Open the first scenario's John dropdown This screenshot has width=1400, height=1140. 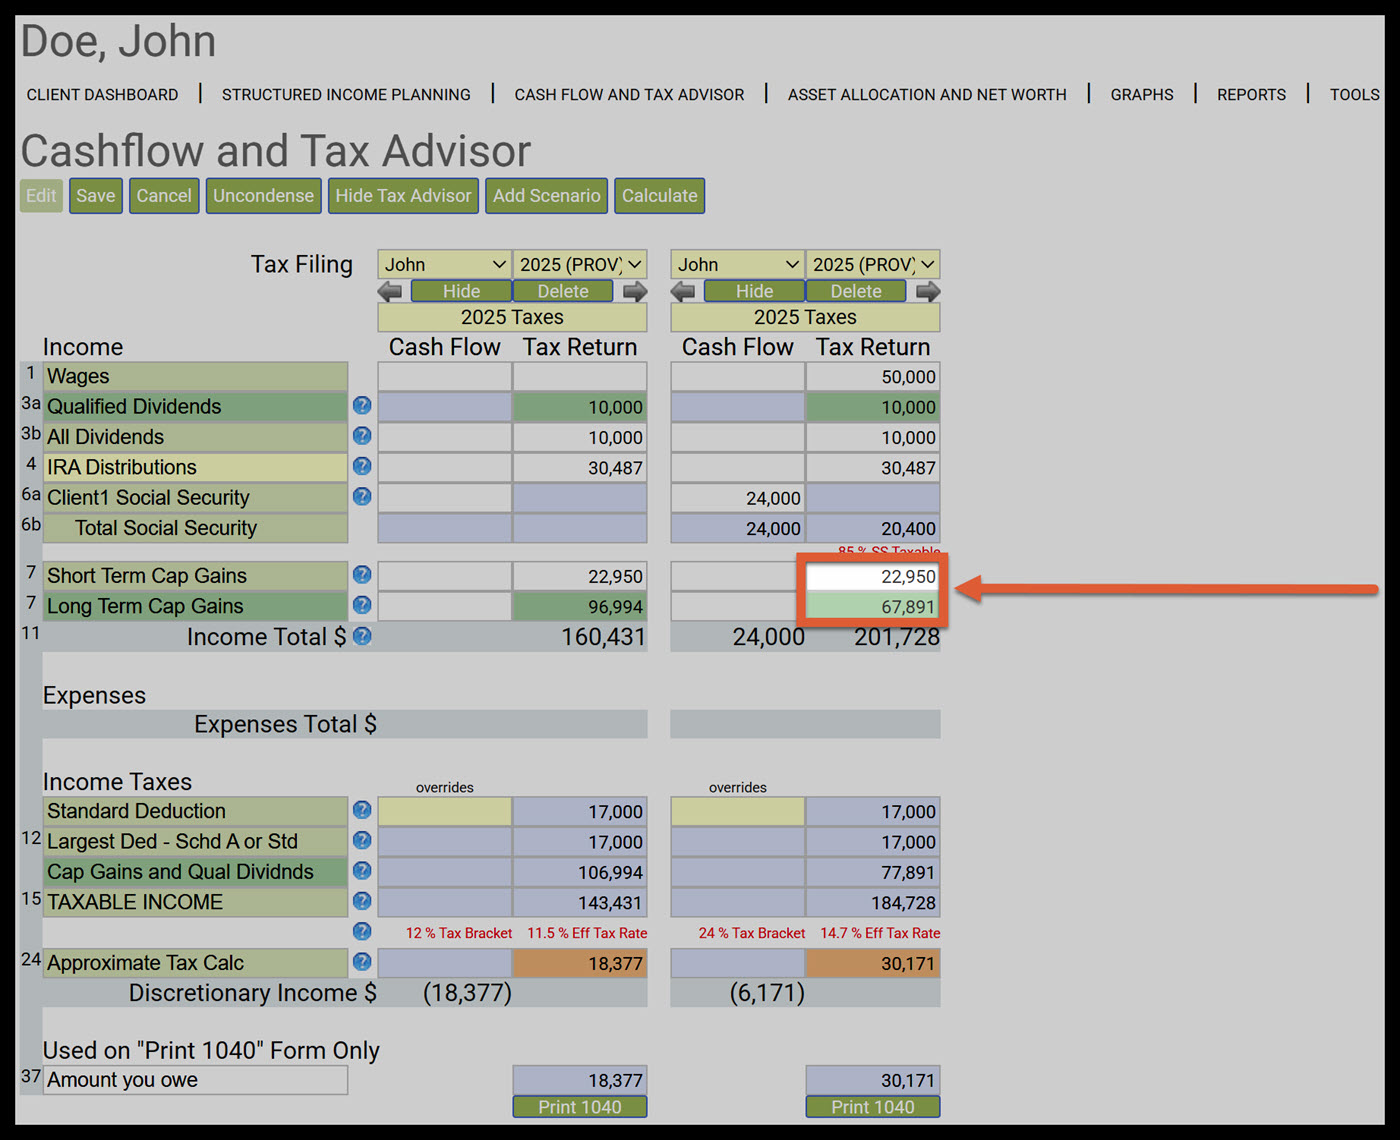tap(445, 264)
